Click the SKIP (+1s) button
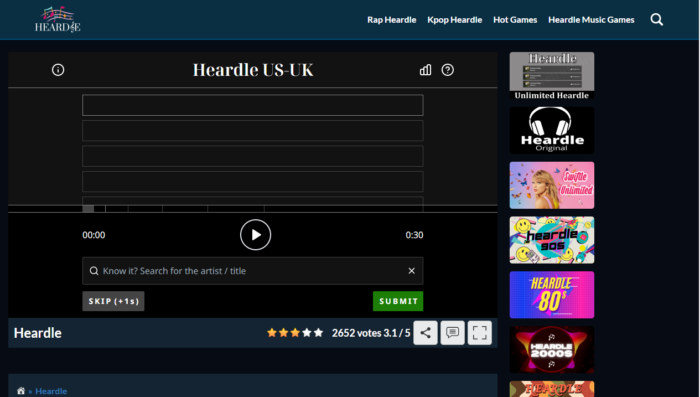The height and width of the screenshot is (397, 700). [x=113, y=301]
